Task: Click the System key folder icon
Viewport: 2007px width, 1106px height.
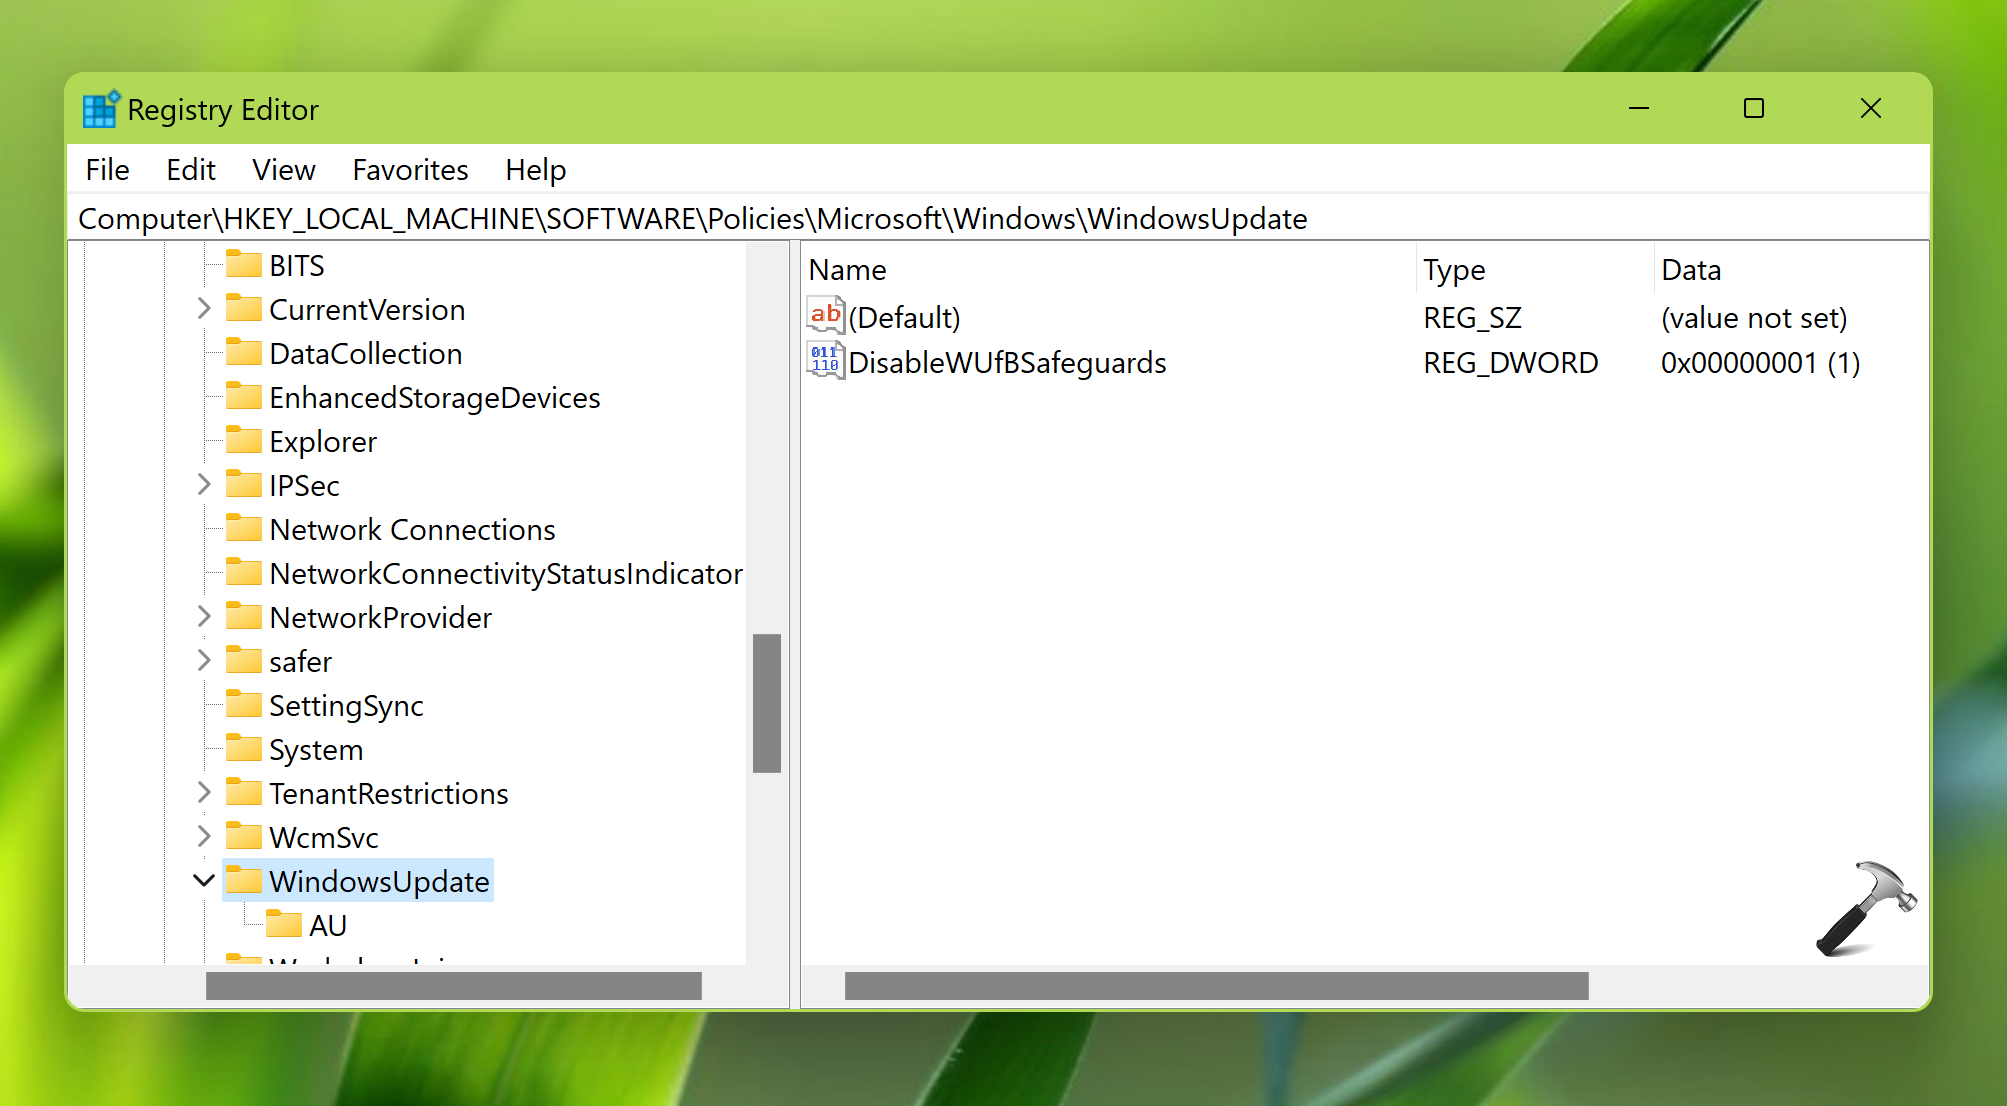Action: [x=243, y=749]
